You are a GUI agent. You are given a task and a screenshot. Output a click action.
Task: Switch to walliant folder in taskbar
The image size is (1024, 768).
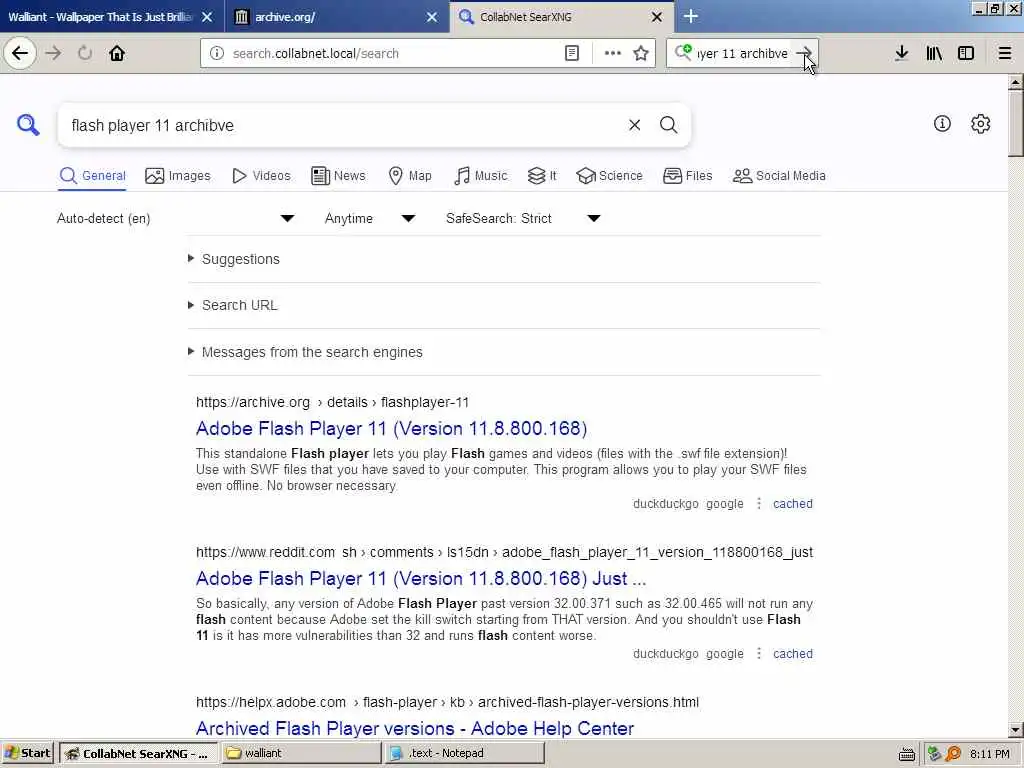[x=301, y=754]
